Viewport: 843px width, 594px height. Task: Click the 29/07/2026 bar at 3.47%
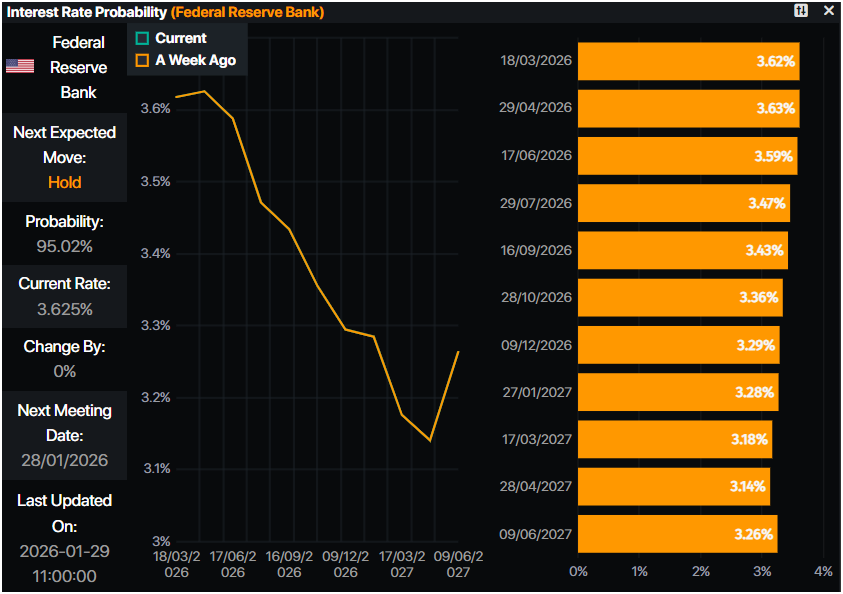(x=683, y=203)
